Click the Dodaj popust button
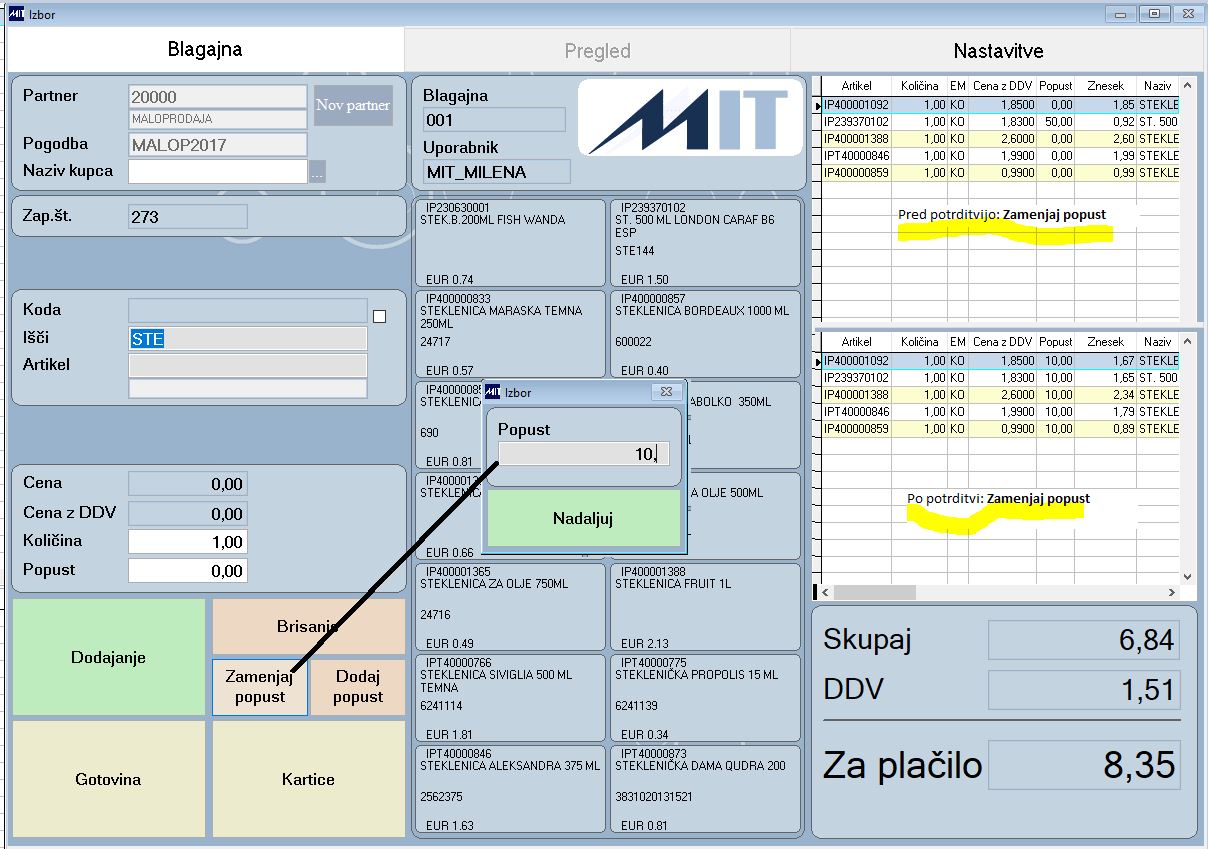 (358, 687)
